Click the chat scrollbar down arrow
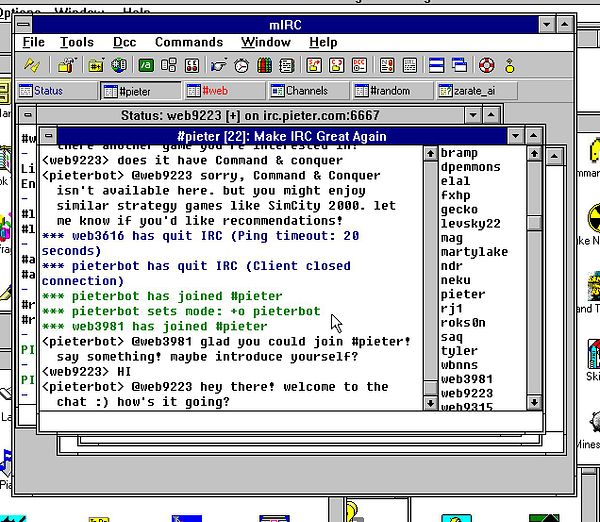Screen dimensions: 600x522 click(x=430, y=403)
